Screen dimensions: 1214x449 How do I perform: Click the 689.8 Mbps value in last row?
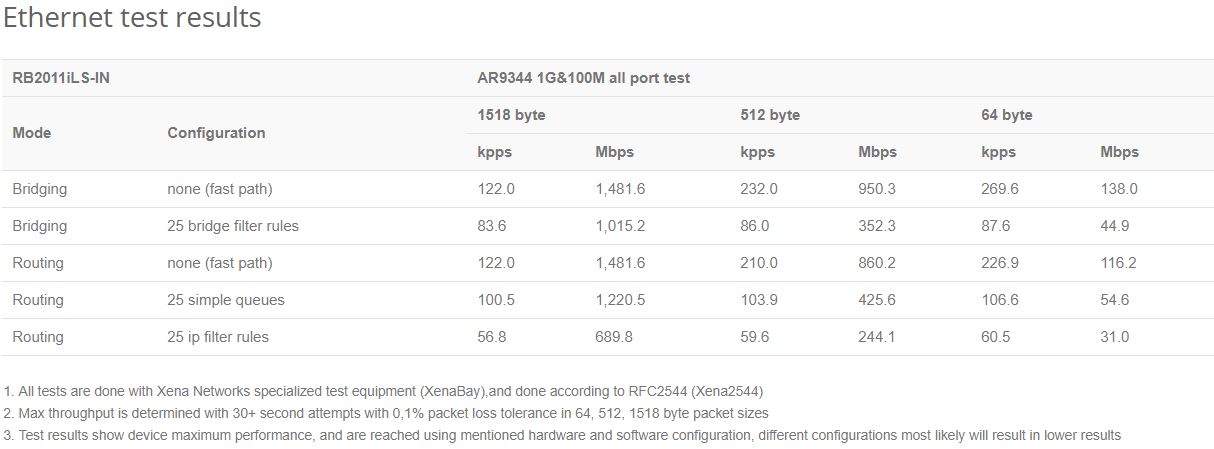pos(614,337)
